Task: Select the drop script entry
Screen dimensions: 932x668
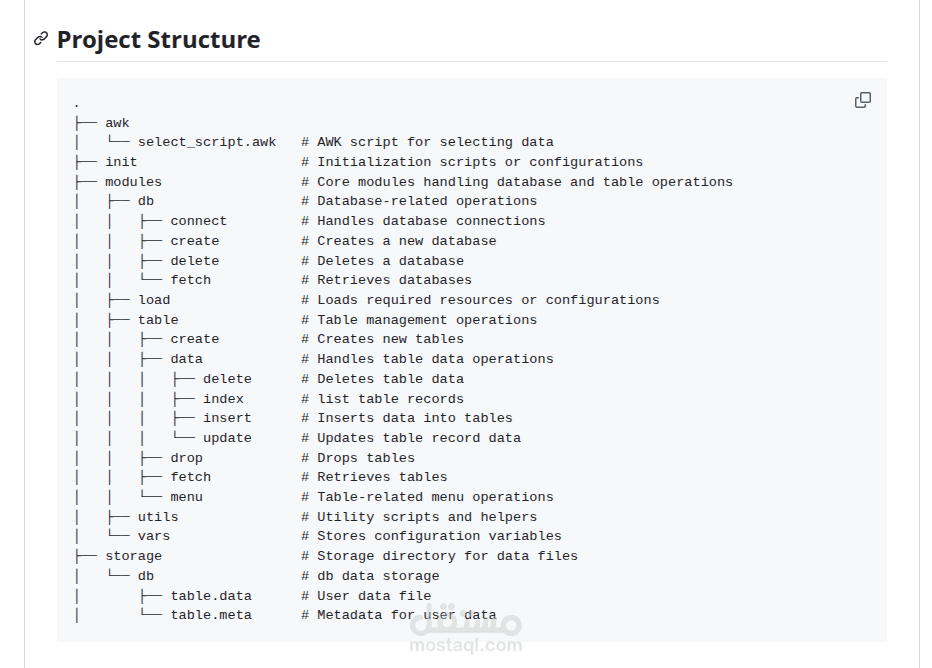Action: [186, 457]
